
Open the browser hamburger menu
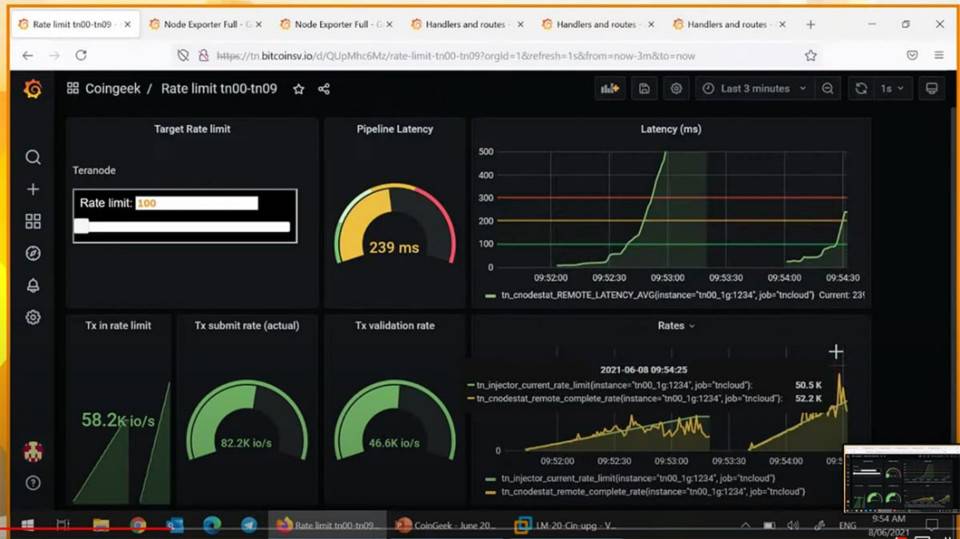(x=939, y=55)
